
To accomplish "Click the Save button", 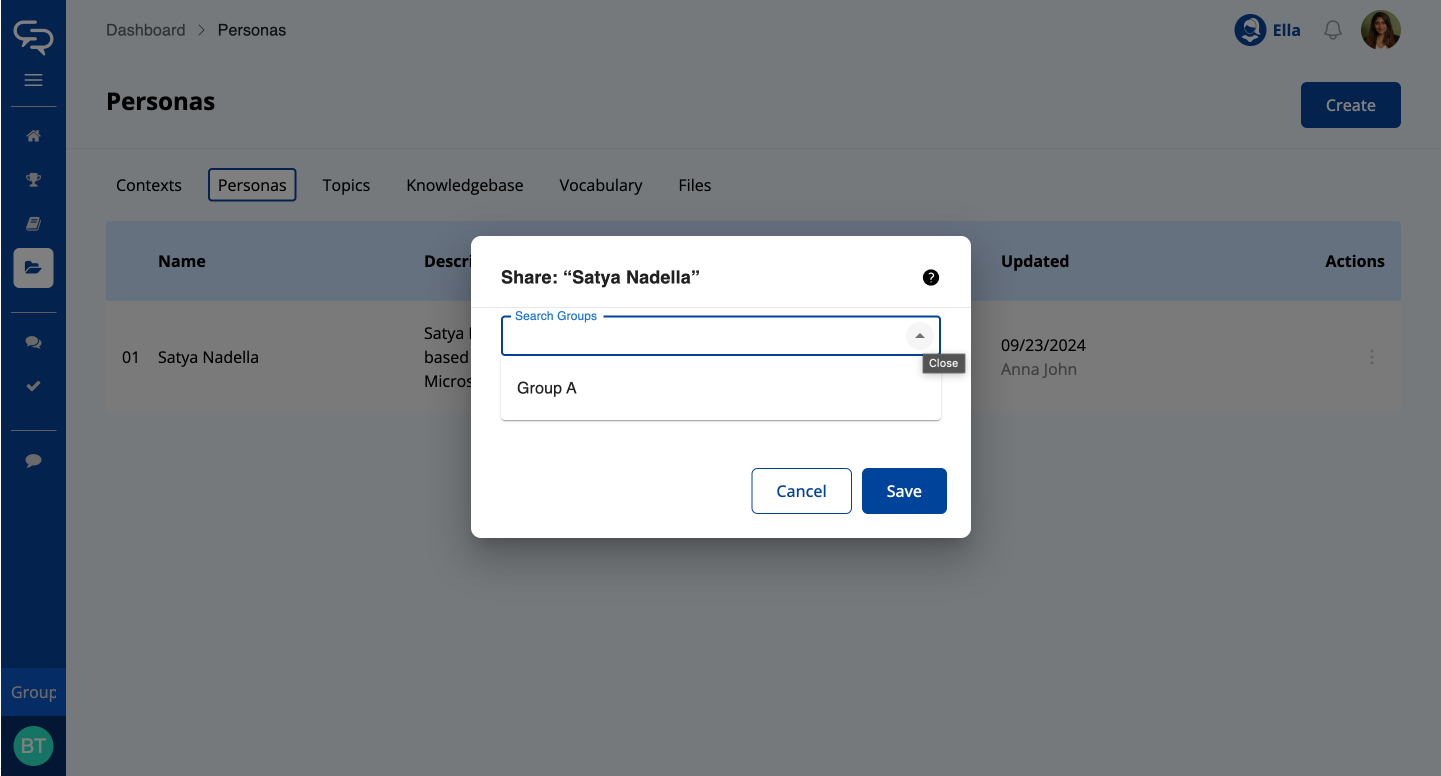I will pos(903,491).
